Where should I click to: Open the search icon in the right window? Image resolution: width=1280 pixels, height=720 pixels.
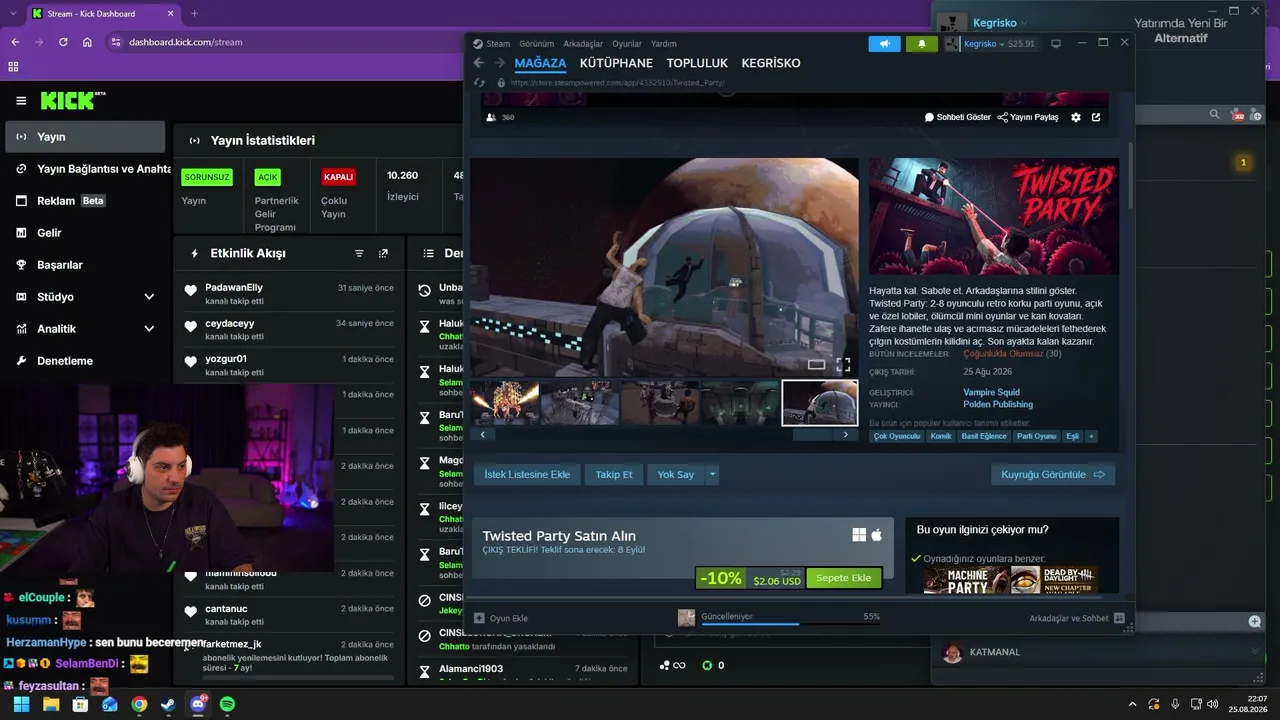coord(1215,115)
